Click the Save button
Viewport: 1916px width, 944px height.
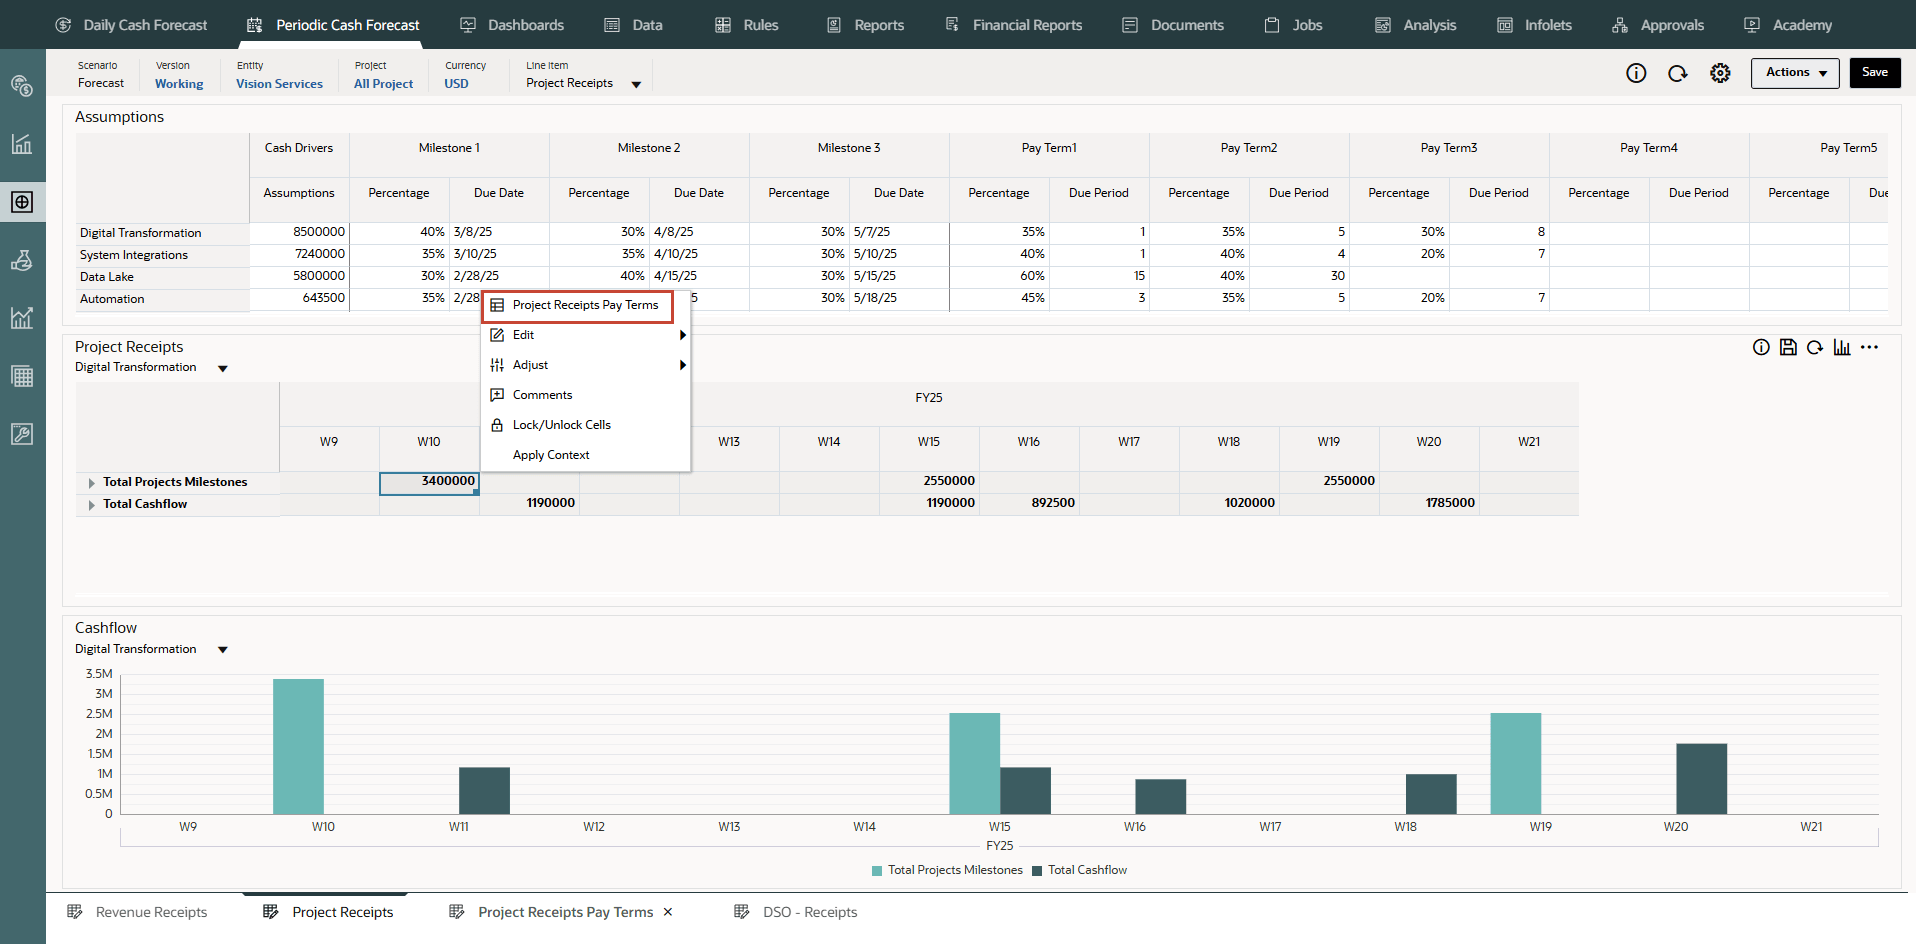coord(1874,73)
